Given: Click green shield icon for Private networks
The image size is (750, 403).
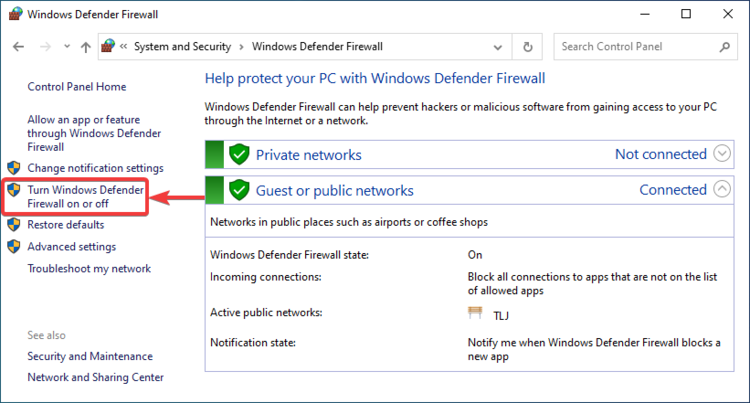Looking at the screenshot, I should [x=239, y=154].
